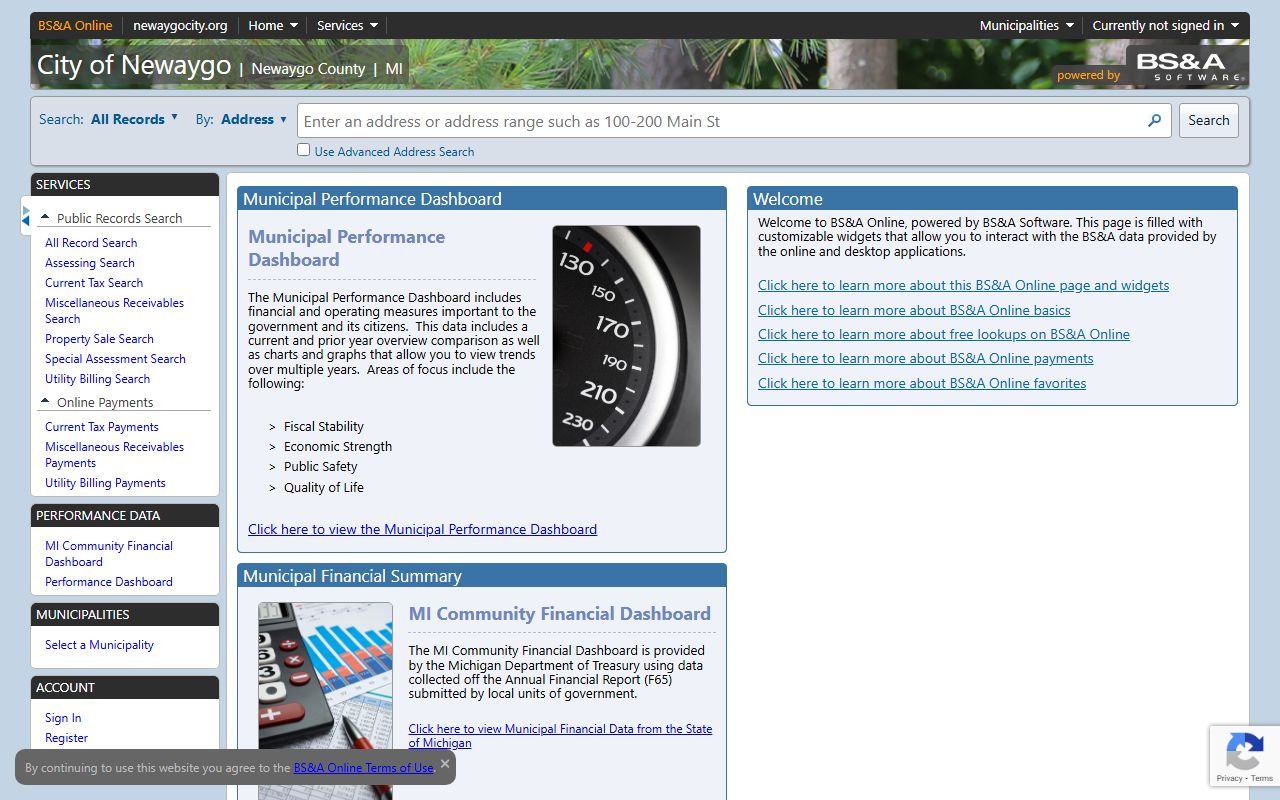
Task: Open the Services dropdown menu
Action: pos(347,26)
